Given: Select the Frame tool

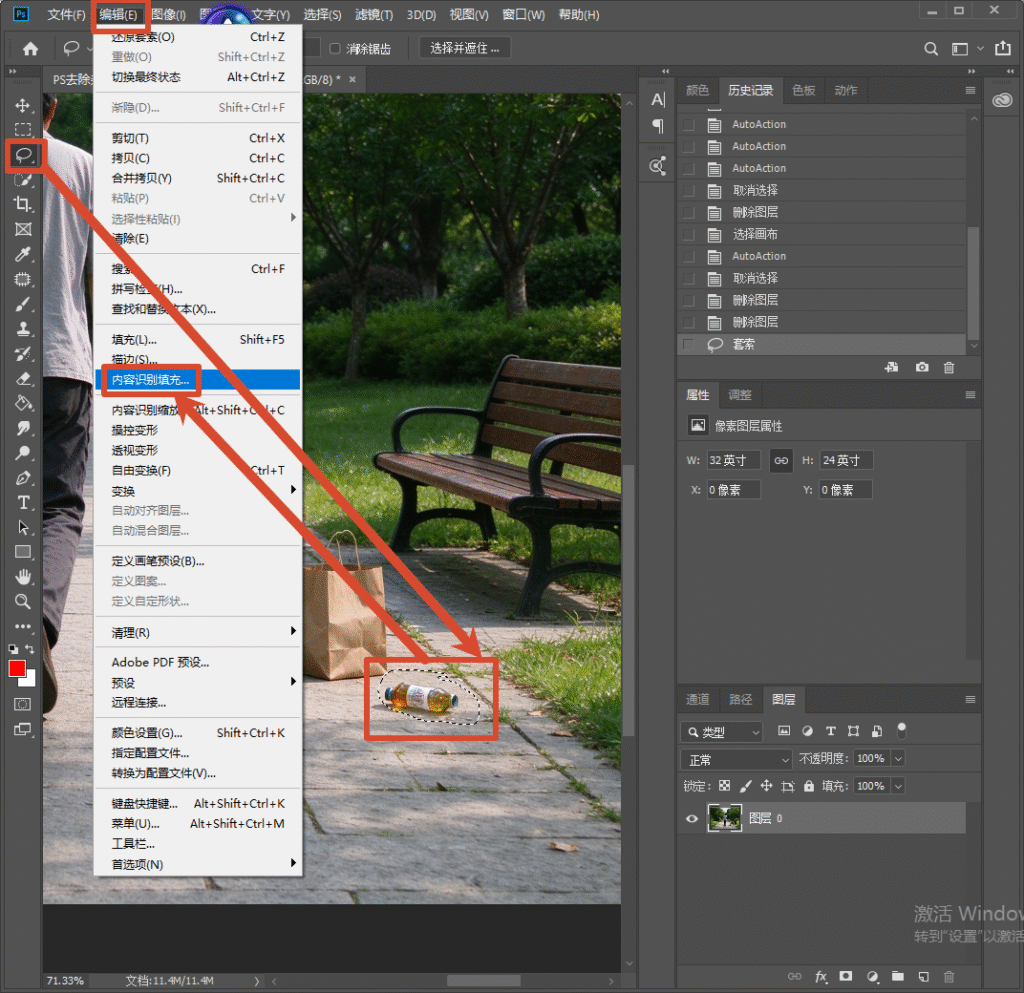Looking at the screenshot, I should (23, 229).
